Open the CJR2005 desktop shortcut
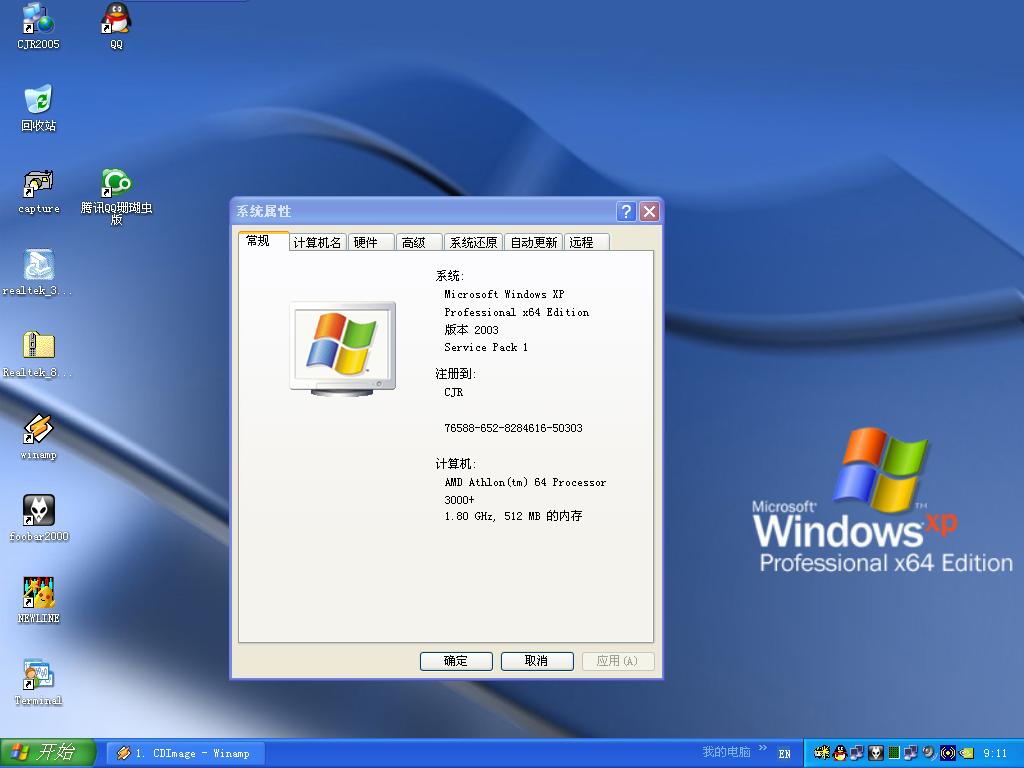This screenshot has height=768, width=1024. coord(38,26)
